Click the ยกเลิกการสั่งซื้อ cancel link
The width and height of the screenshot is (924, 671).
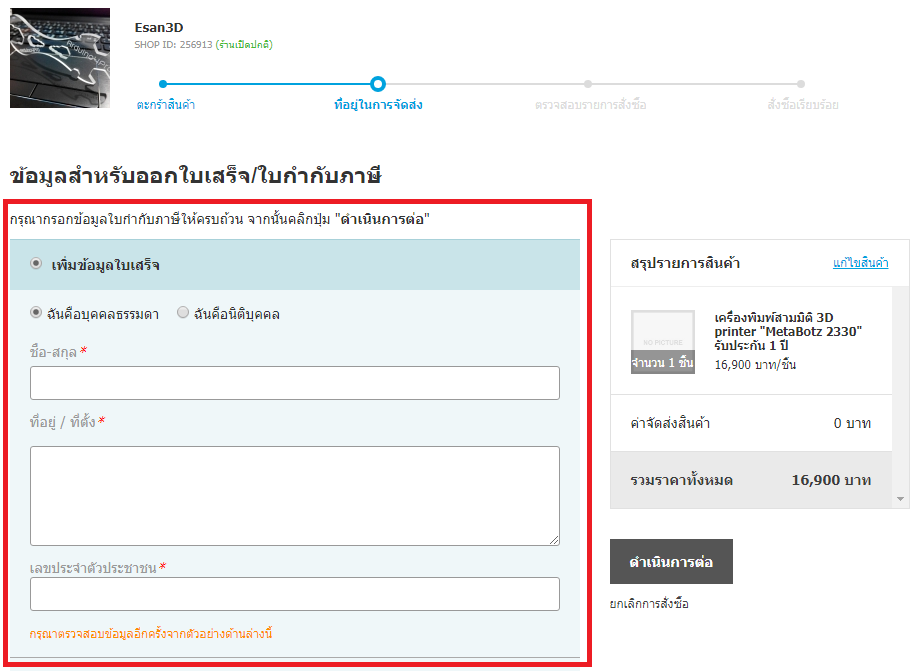click(649, 604)
